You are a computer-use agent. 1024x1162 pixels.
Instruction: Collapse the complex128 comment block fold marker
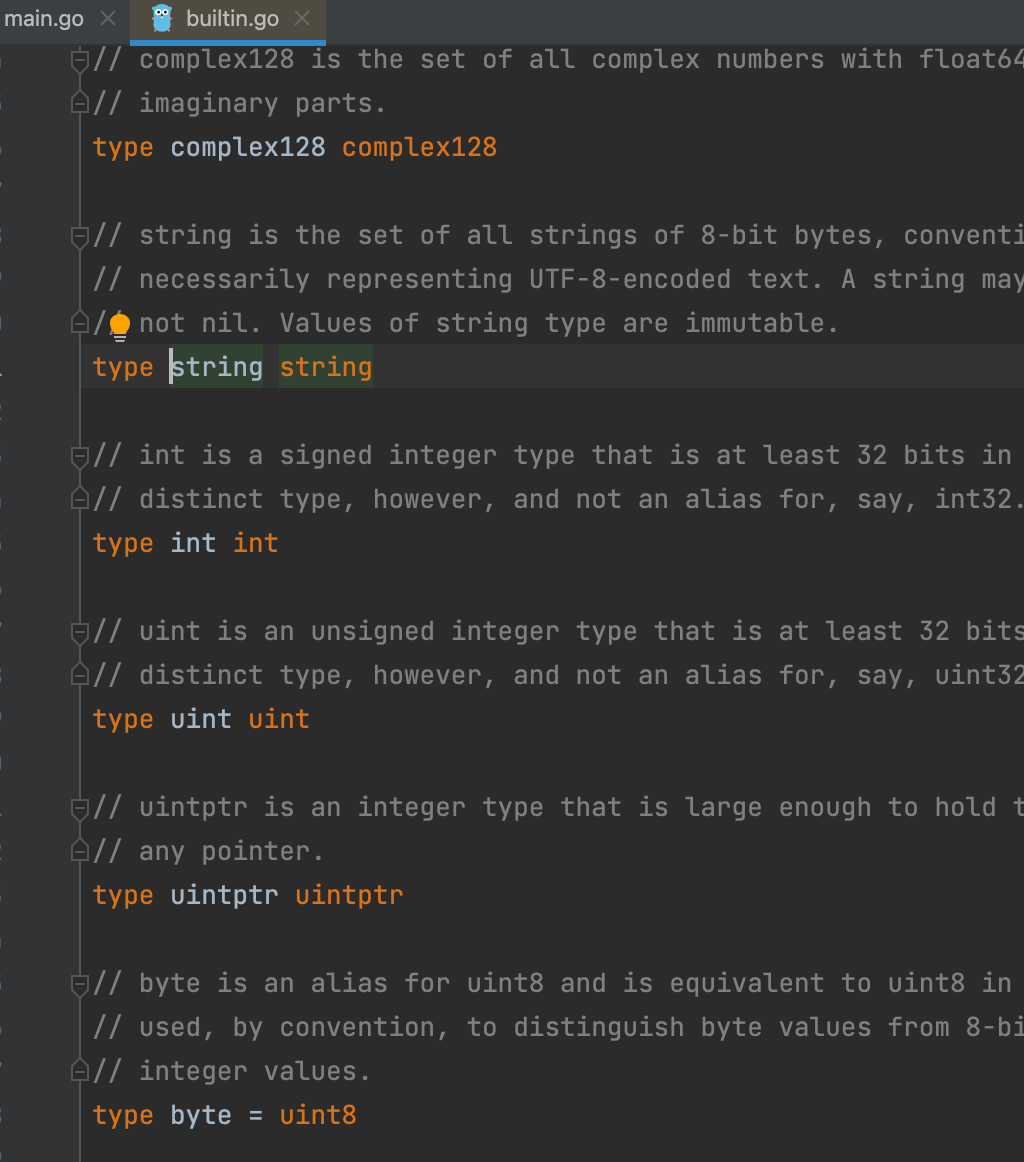tap(81, 60)
